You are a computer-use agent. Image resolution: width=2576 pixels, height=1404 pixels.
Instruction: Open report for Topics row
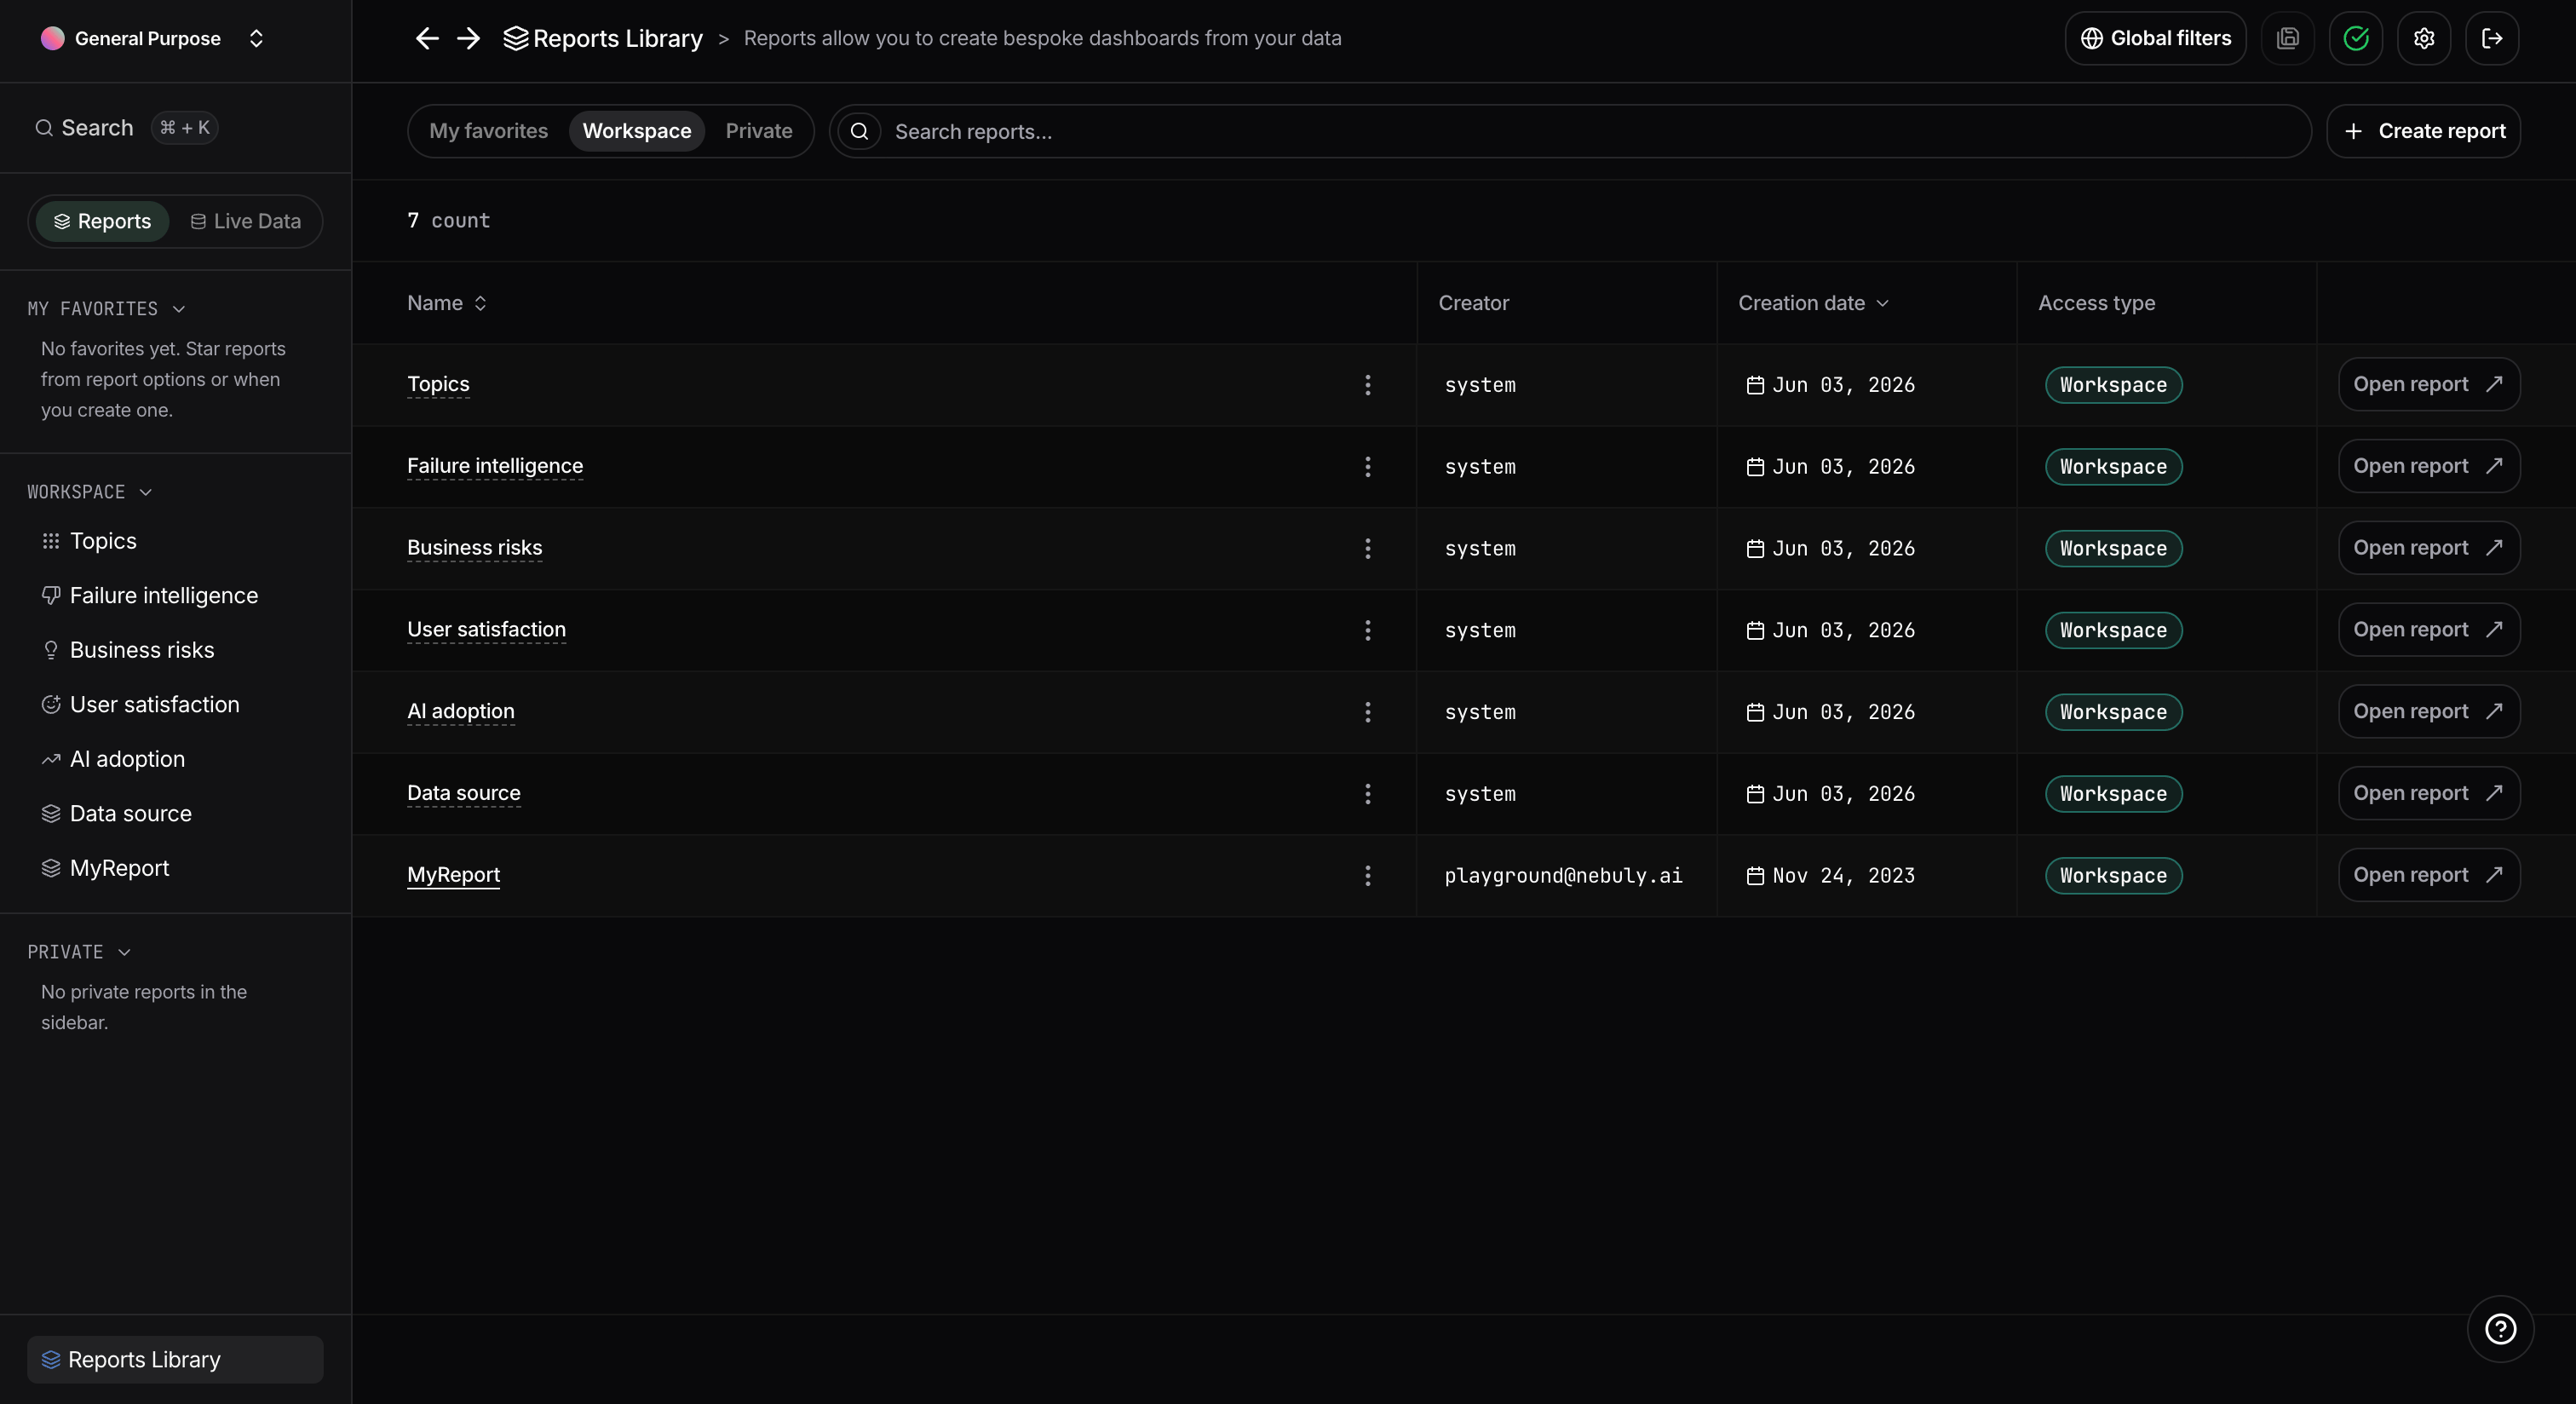[2428, 385]
